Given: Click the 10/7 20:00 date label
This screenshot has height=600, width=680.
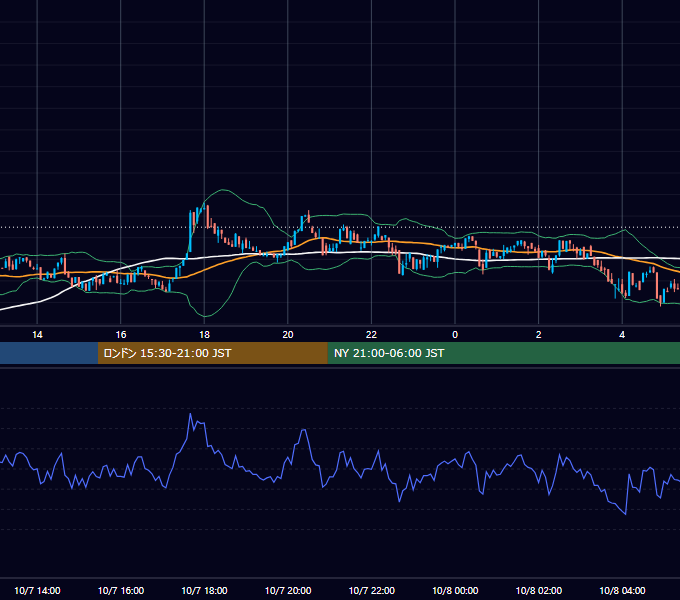Looking at the screenshot, I should pos(288,590).
